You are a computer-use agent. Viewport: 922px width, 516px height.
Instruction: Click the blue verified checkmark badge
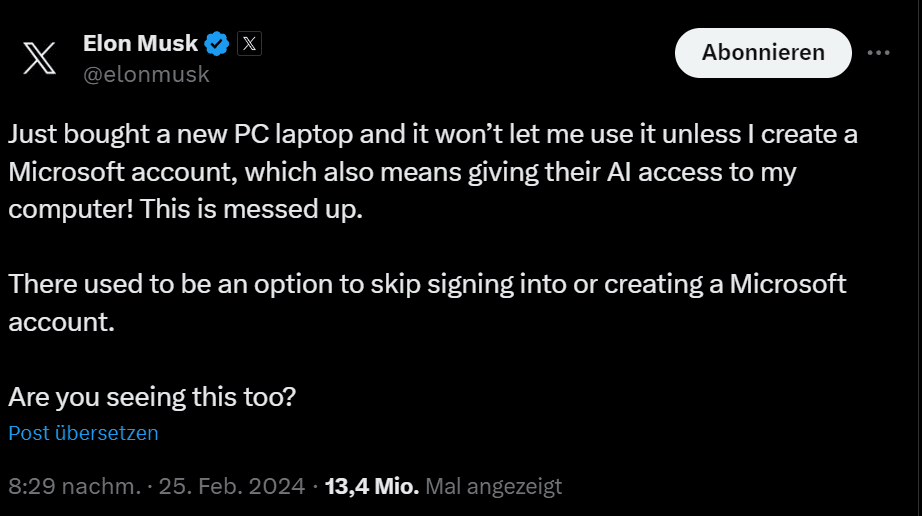coord(216,43)
